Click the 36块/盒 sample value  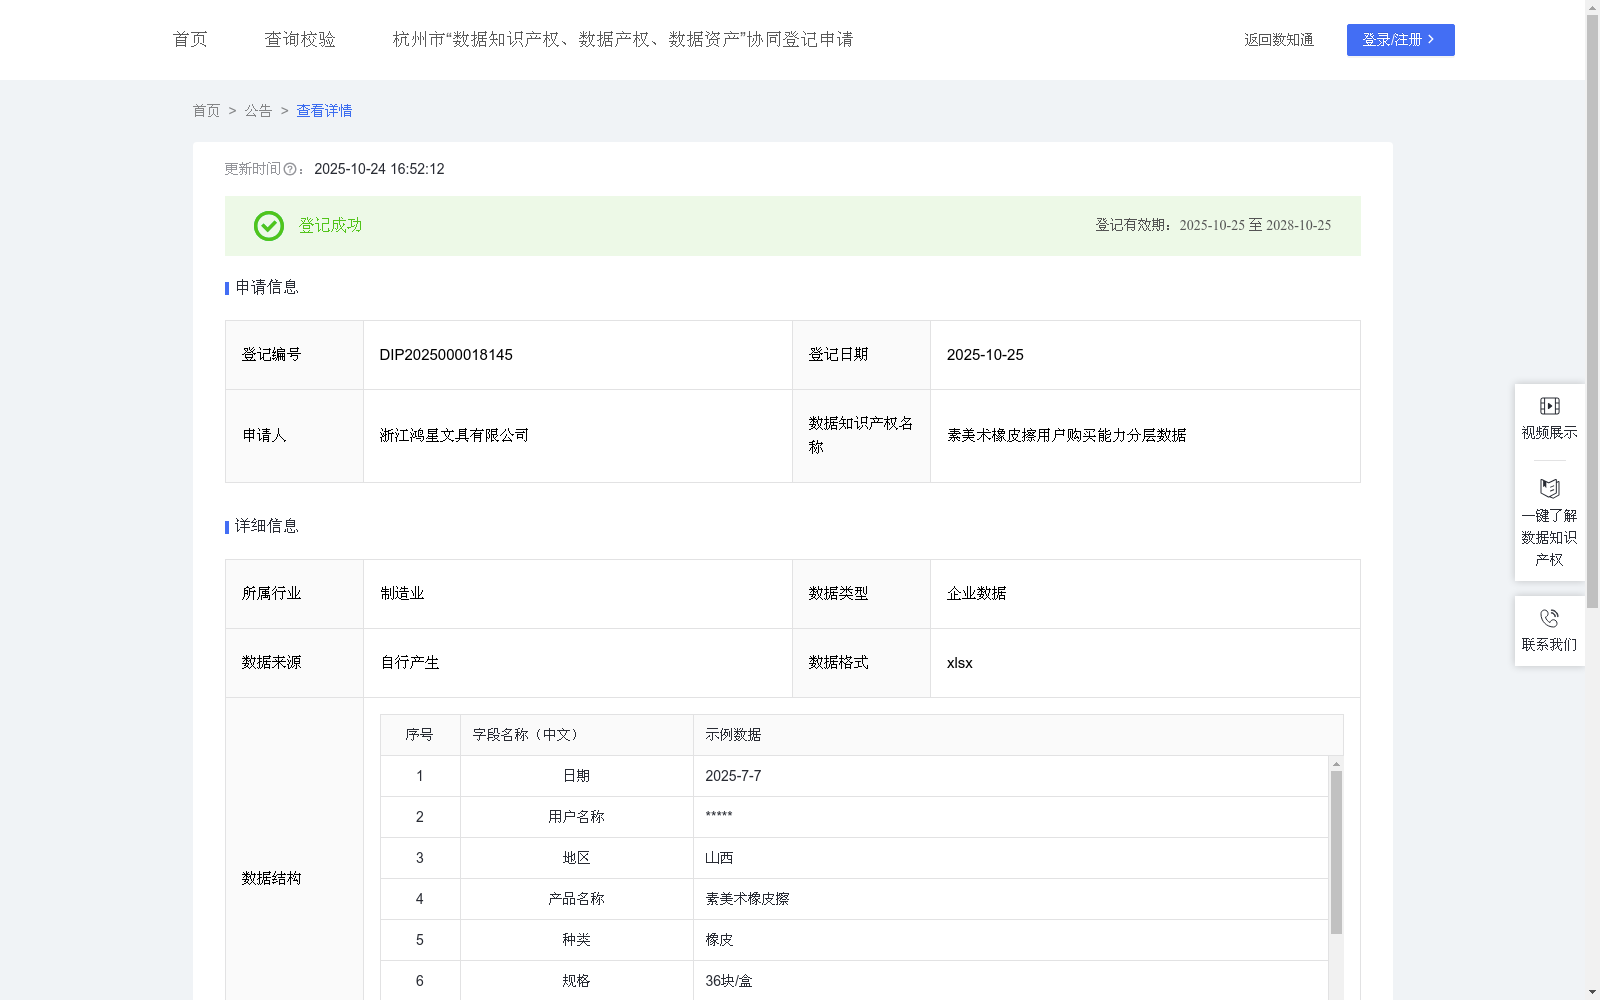point(728,981)
